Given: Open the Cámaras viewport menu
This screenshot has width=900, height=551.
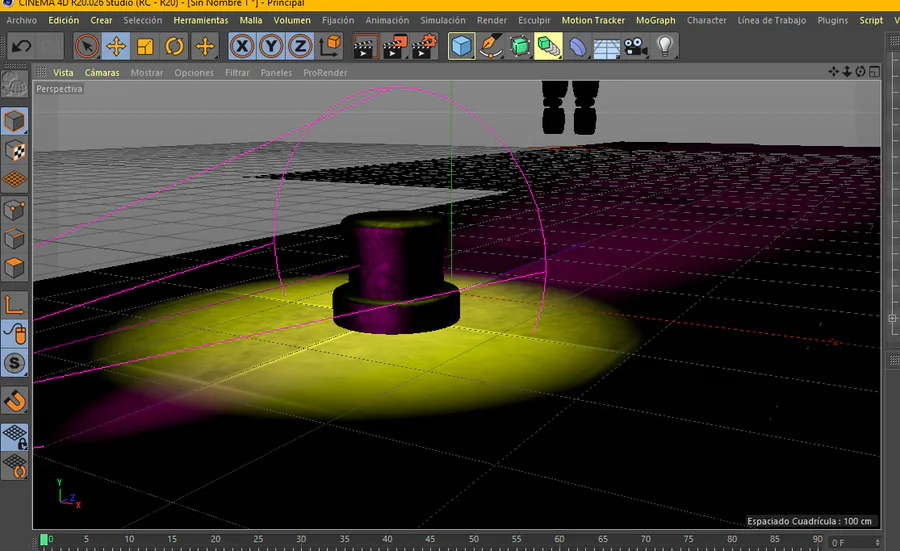Looking at the screenshot, I should point(102,73).
